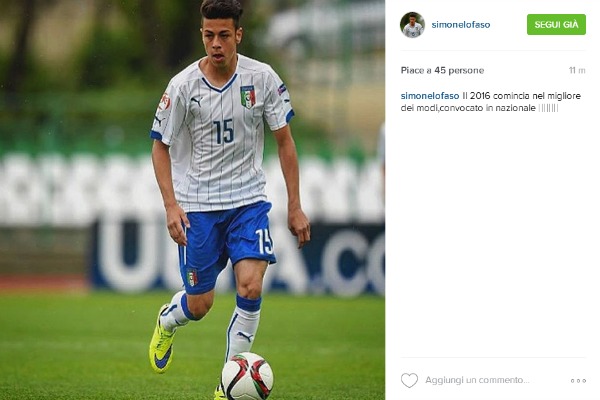600x400 pixels.
Task: Click the number 15 on blue shorts
Action: (264, 242)
